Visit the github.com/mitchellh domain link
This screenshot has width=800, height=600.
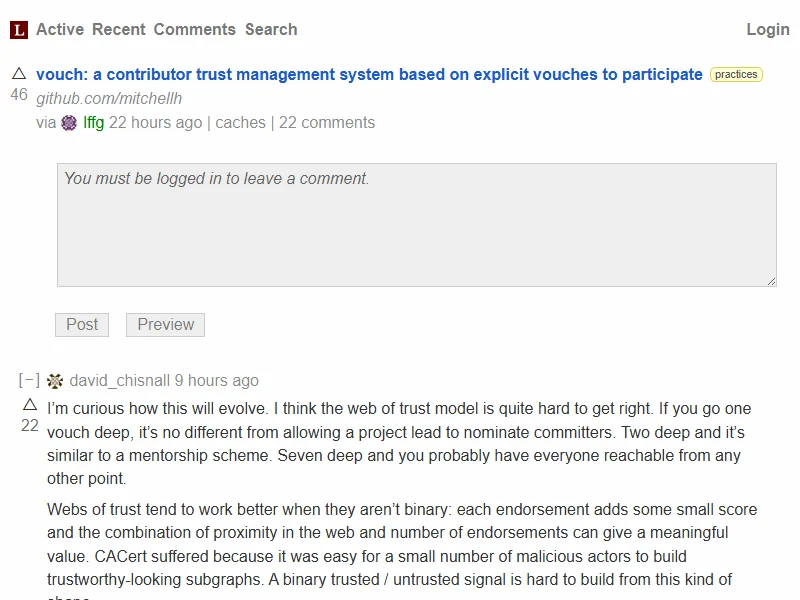[x=109, y=98]
